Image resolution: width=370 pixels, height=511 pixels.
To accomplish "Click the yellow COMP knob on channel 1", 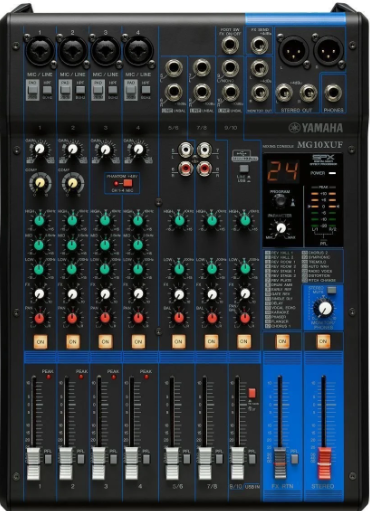I will pos(40,183).
